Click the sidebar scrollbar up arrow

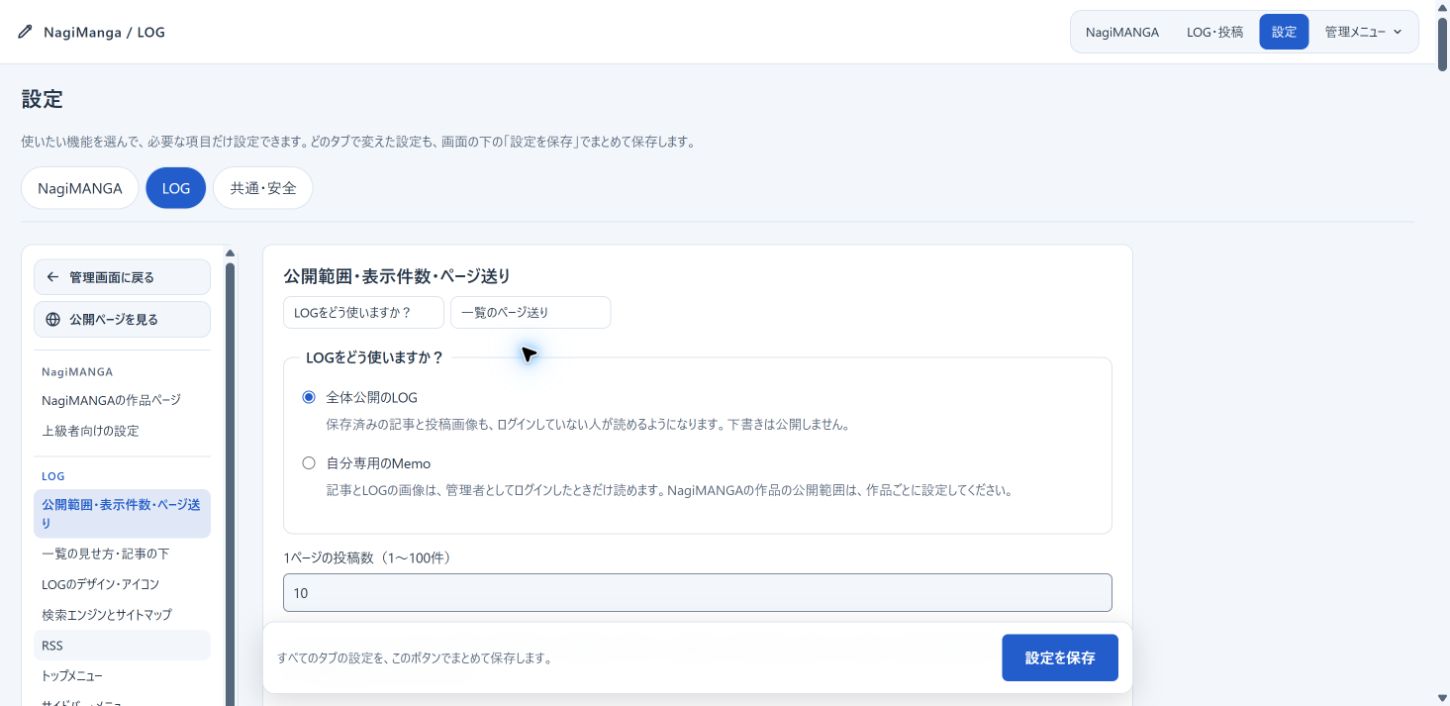click(230, 253)
